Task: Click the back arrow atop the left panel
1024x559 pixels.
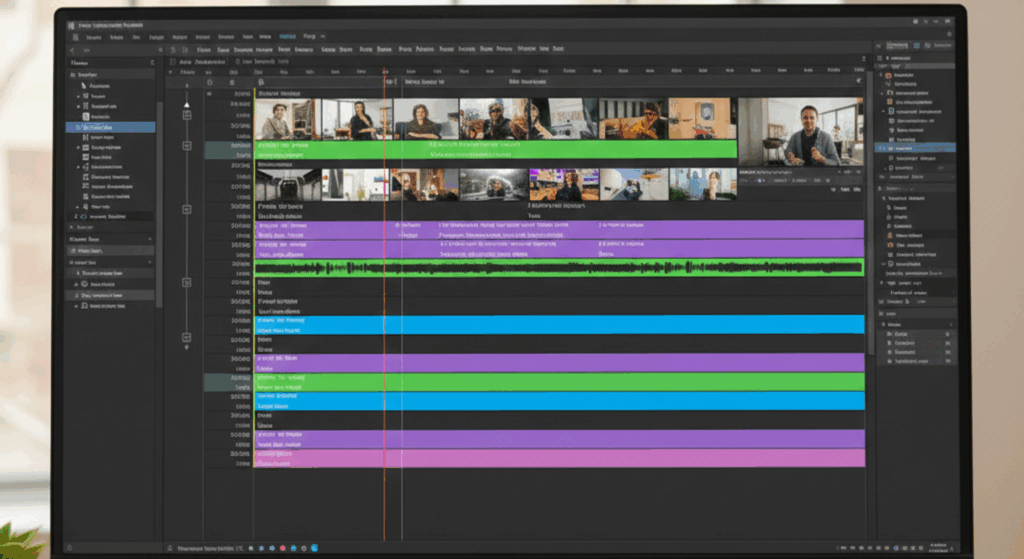Action: [72, 49]
